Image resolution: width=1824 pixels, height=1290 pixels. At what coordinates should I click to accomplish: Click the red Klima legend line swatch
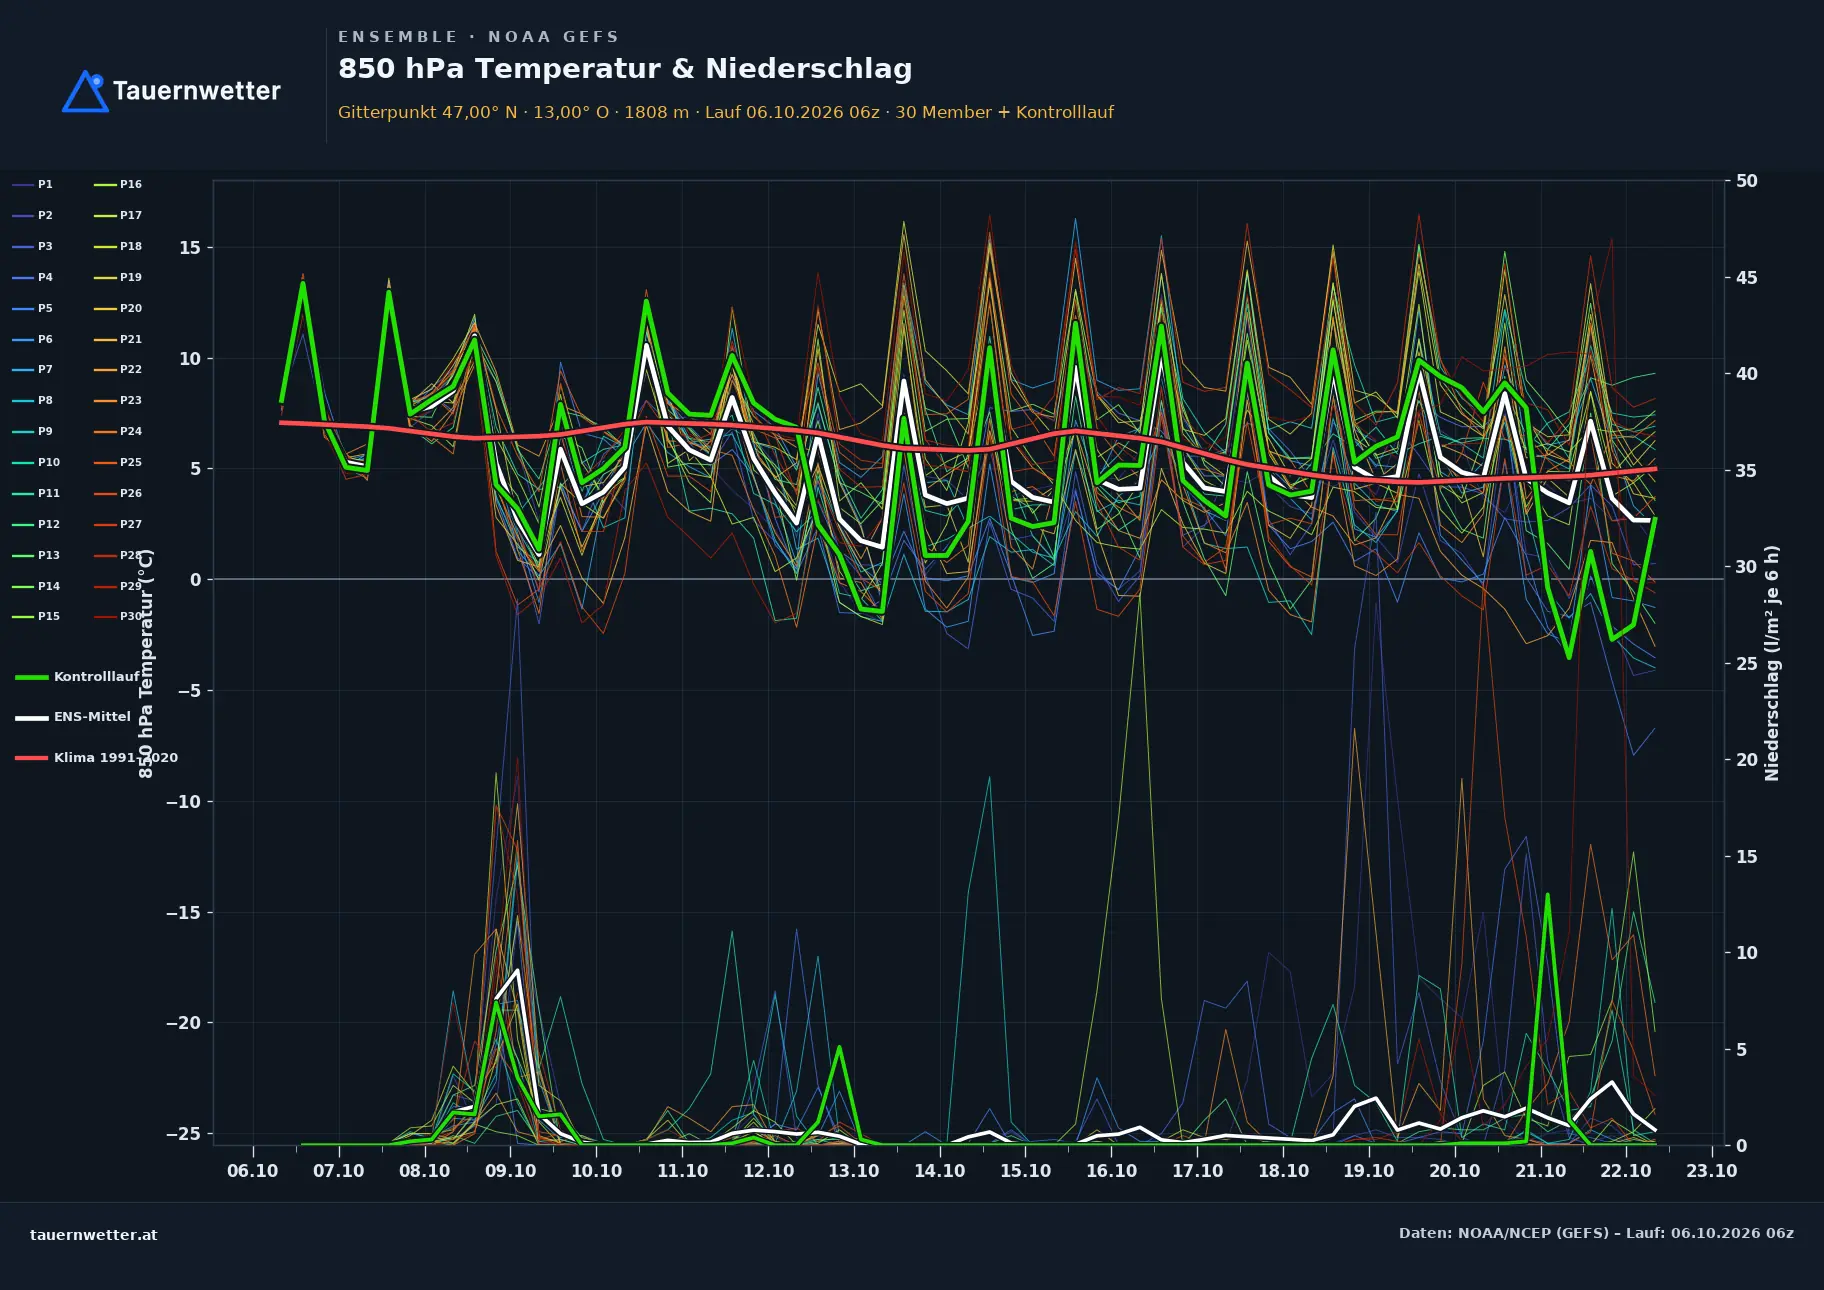32,758
